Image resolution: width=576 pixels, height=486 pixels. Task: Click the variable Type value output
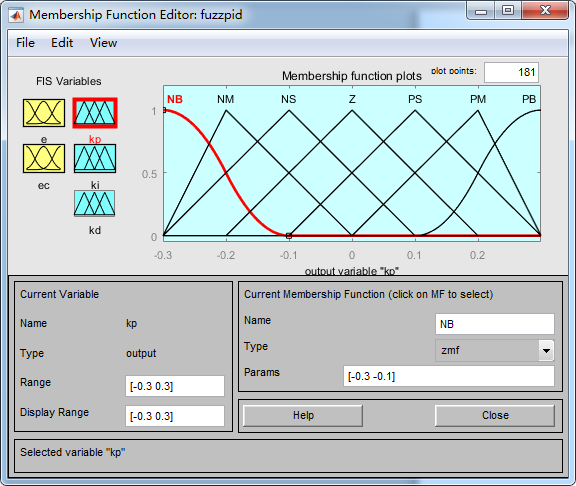(141, 353)
